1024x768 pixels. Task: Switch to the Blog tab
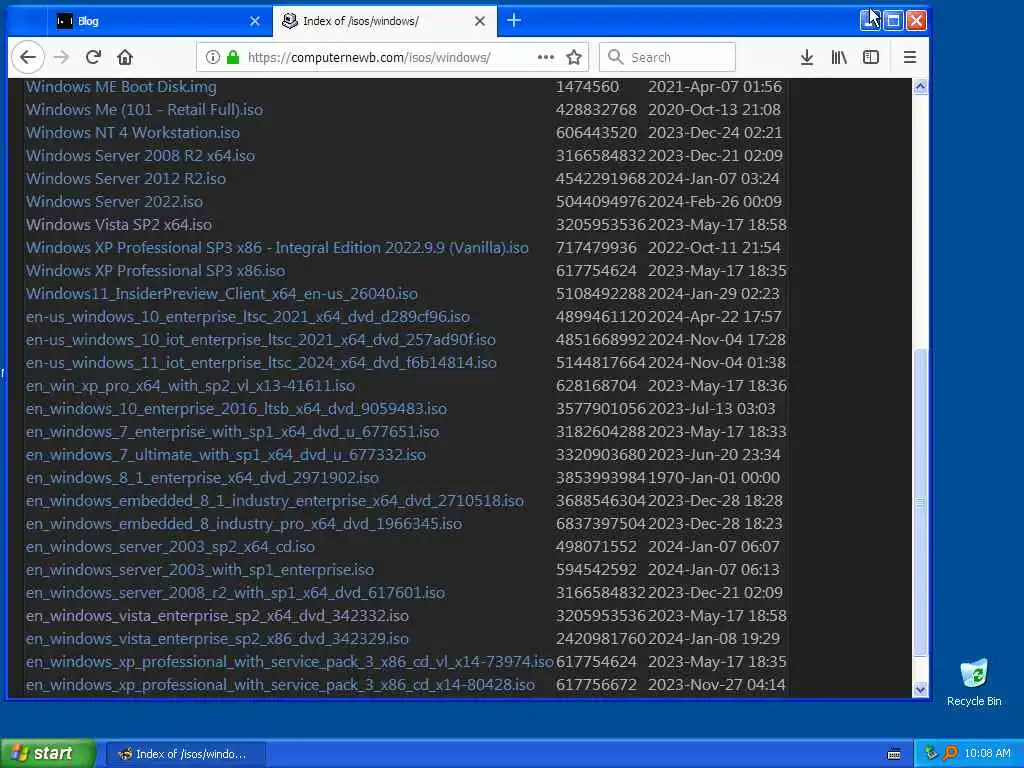tap(159, 21)
